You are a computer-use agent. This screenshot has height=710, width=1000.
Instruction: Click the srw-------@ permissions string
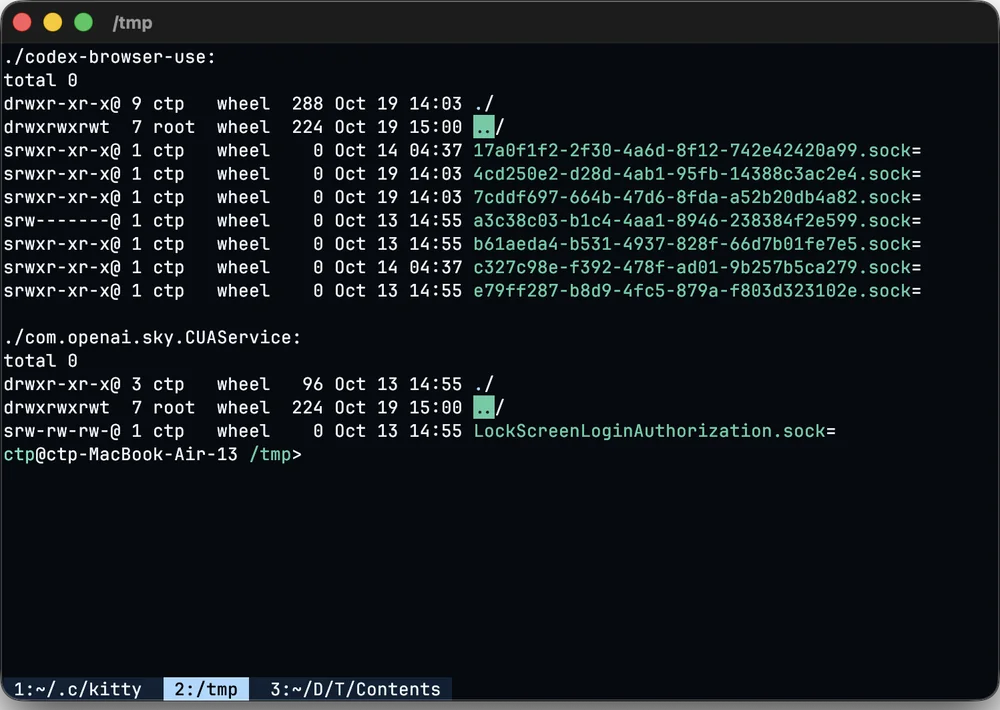(62, 221)
